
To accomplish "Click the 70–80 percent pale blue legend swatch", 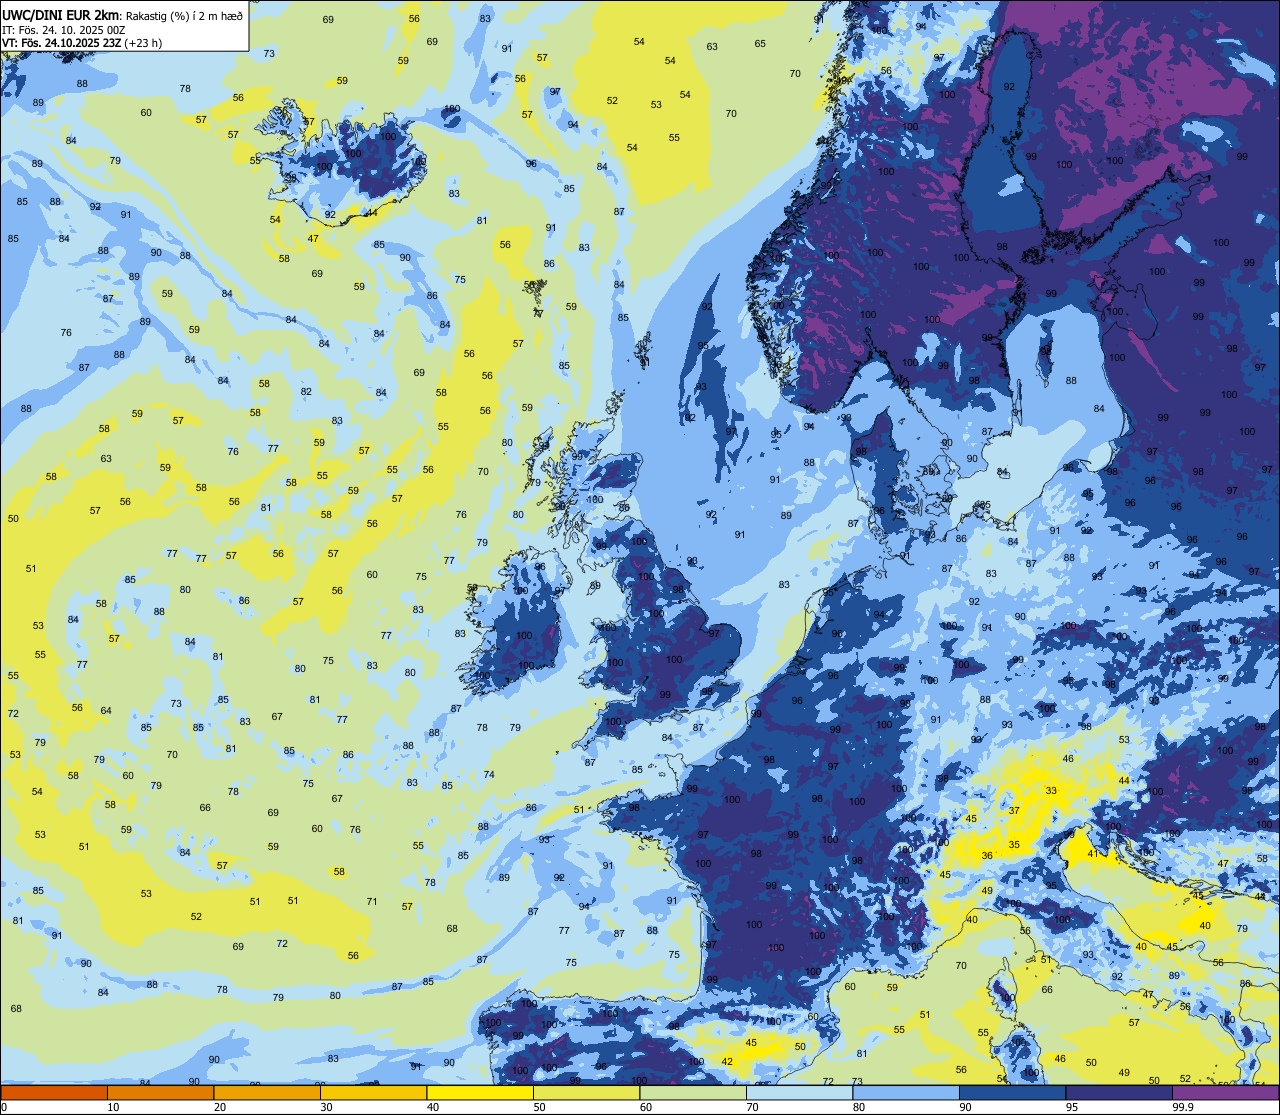I will pyautogui.click(x=799, y=1092).
